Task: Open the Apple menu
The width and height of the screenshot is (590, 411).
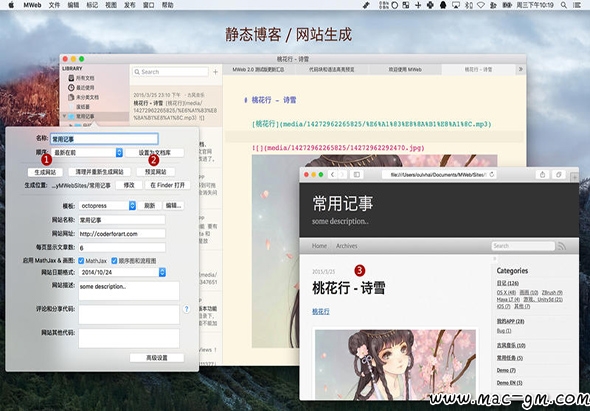Action: pyautogui.click(x=11, y=5)
